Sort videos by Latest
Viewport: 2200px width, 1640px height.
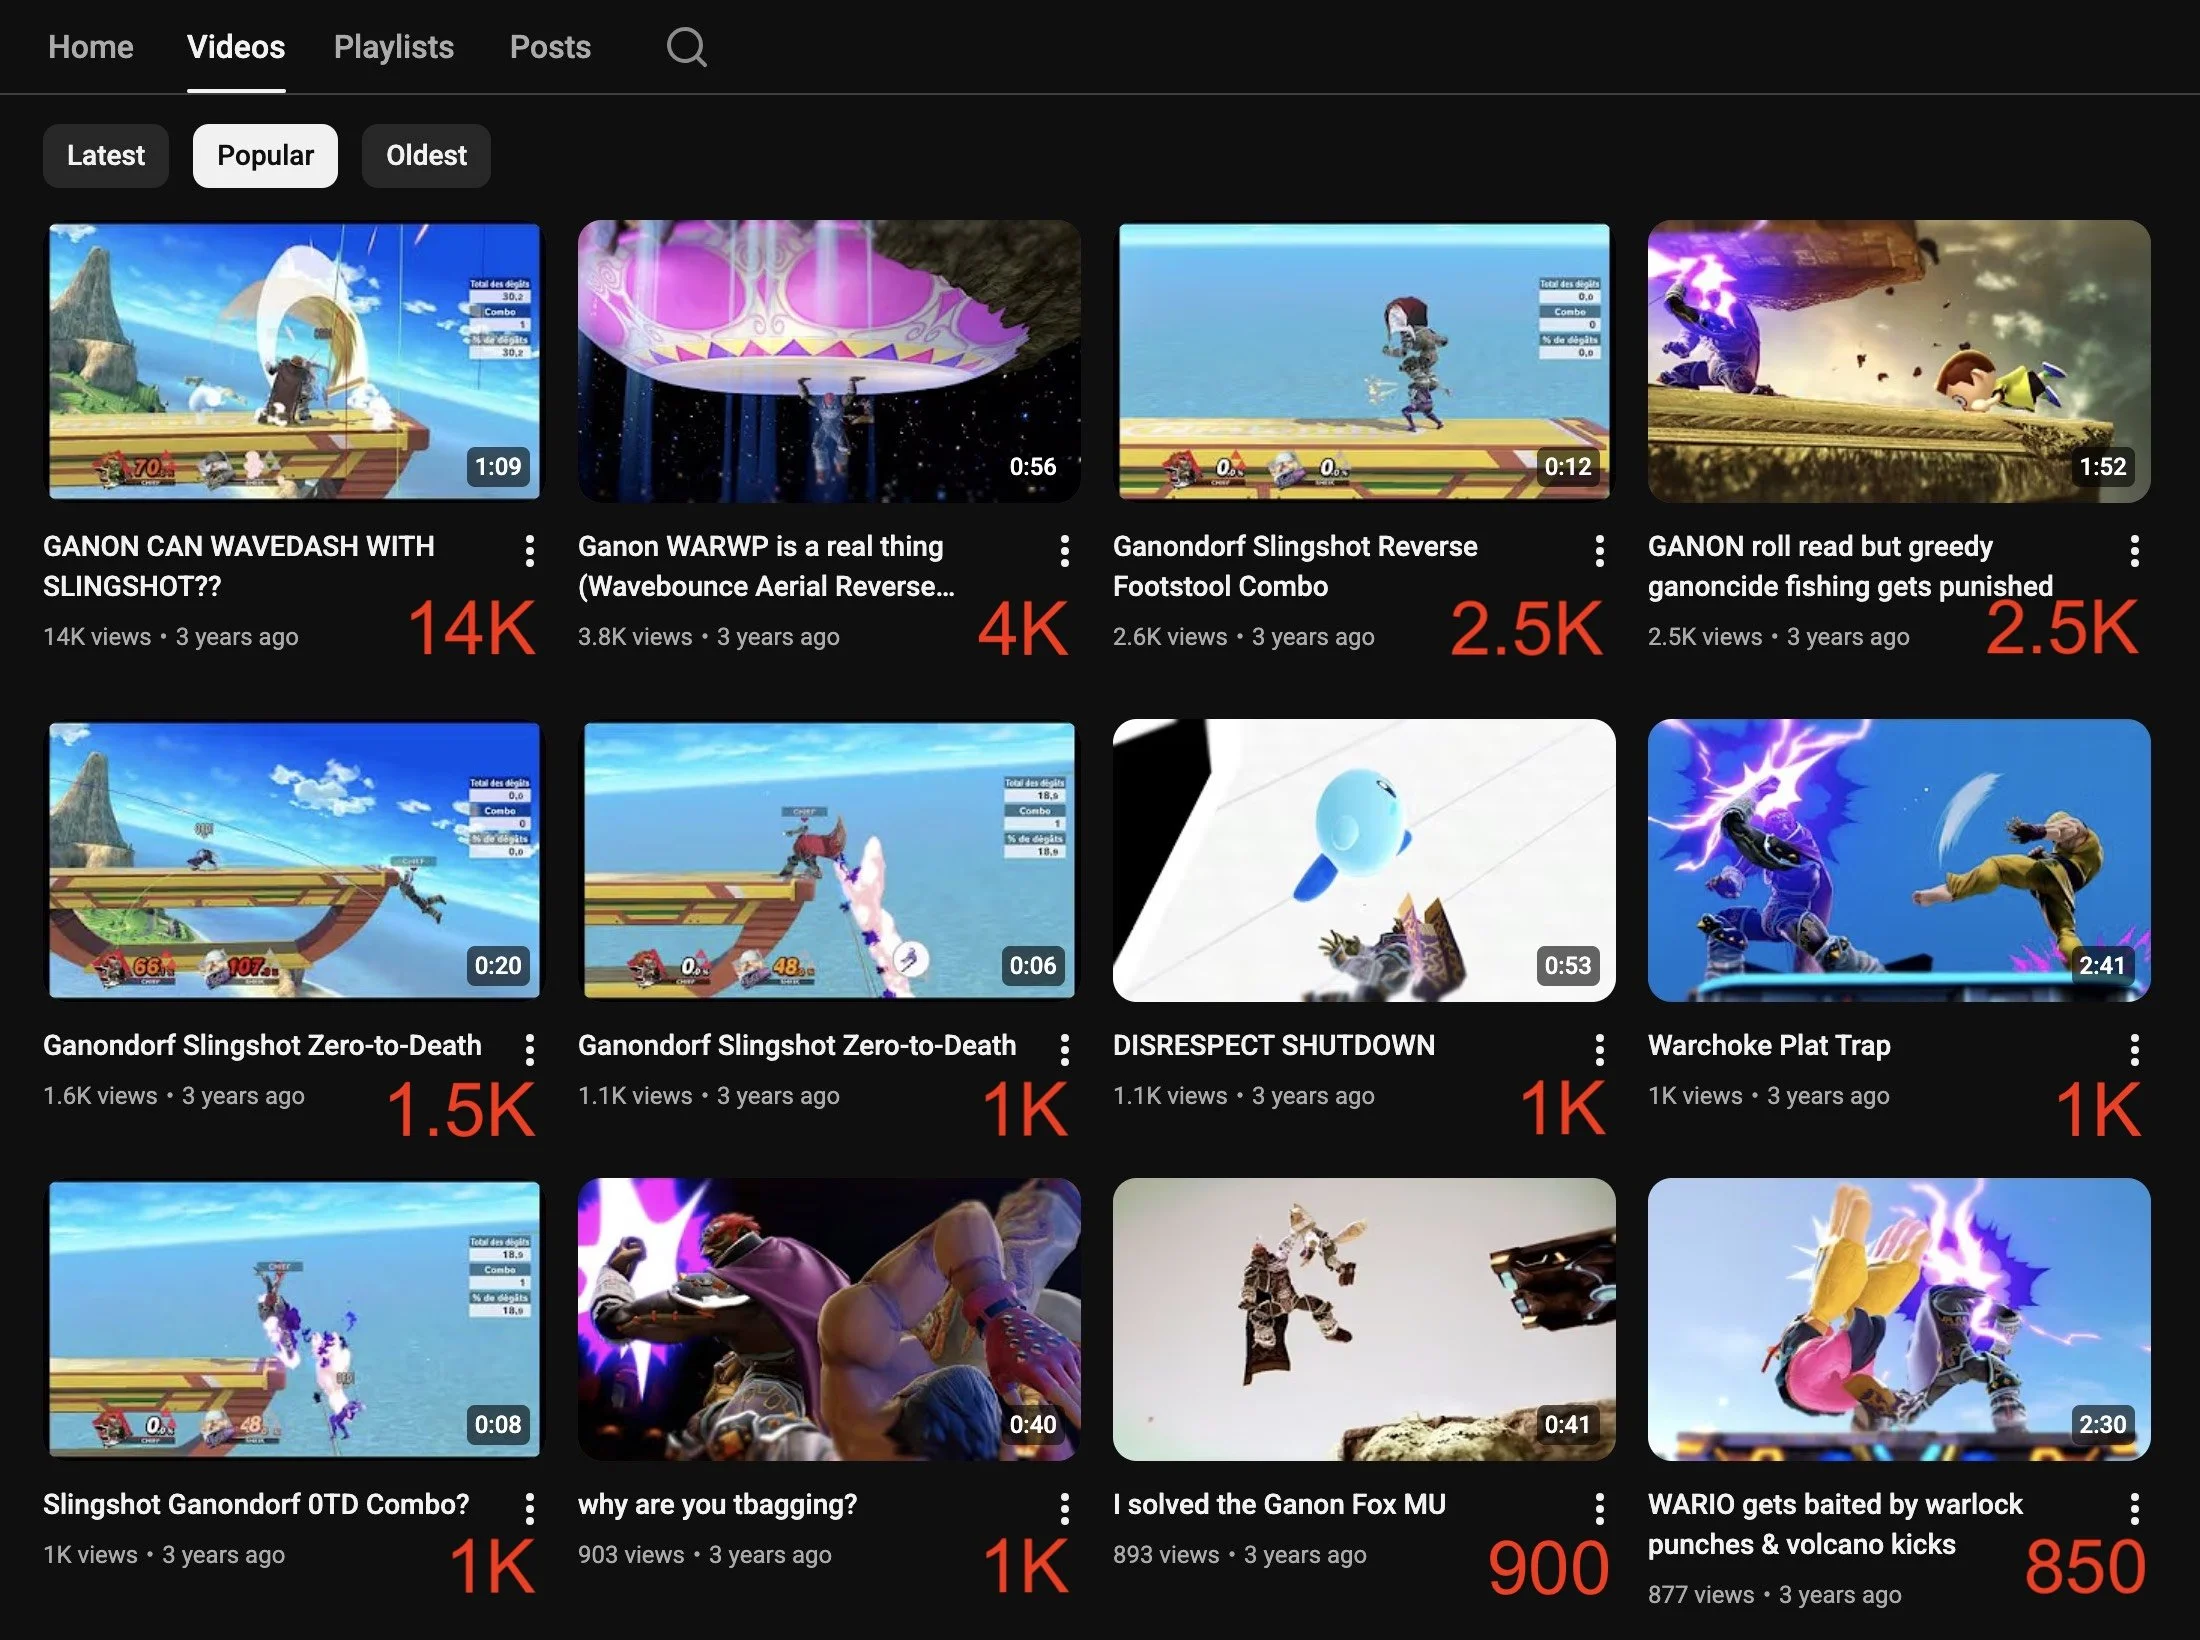105,156
